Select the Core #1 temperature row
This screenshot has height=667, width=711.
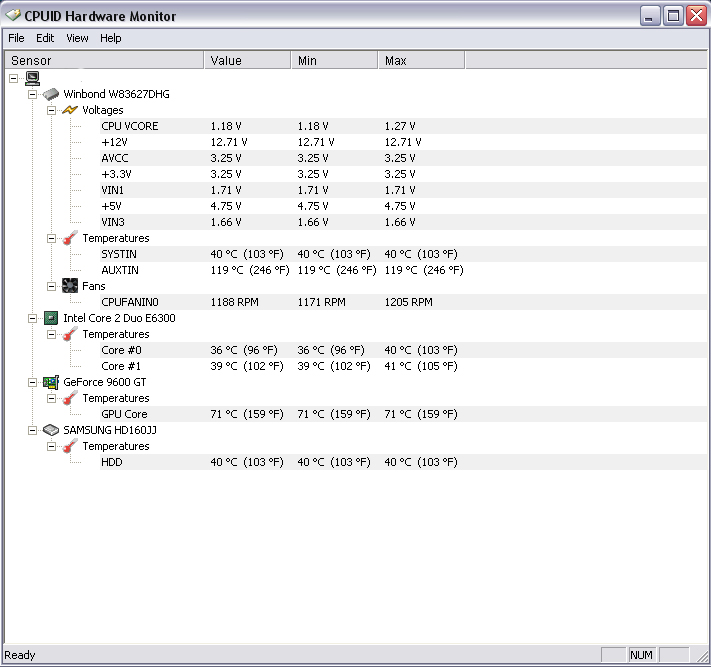404,366
